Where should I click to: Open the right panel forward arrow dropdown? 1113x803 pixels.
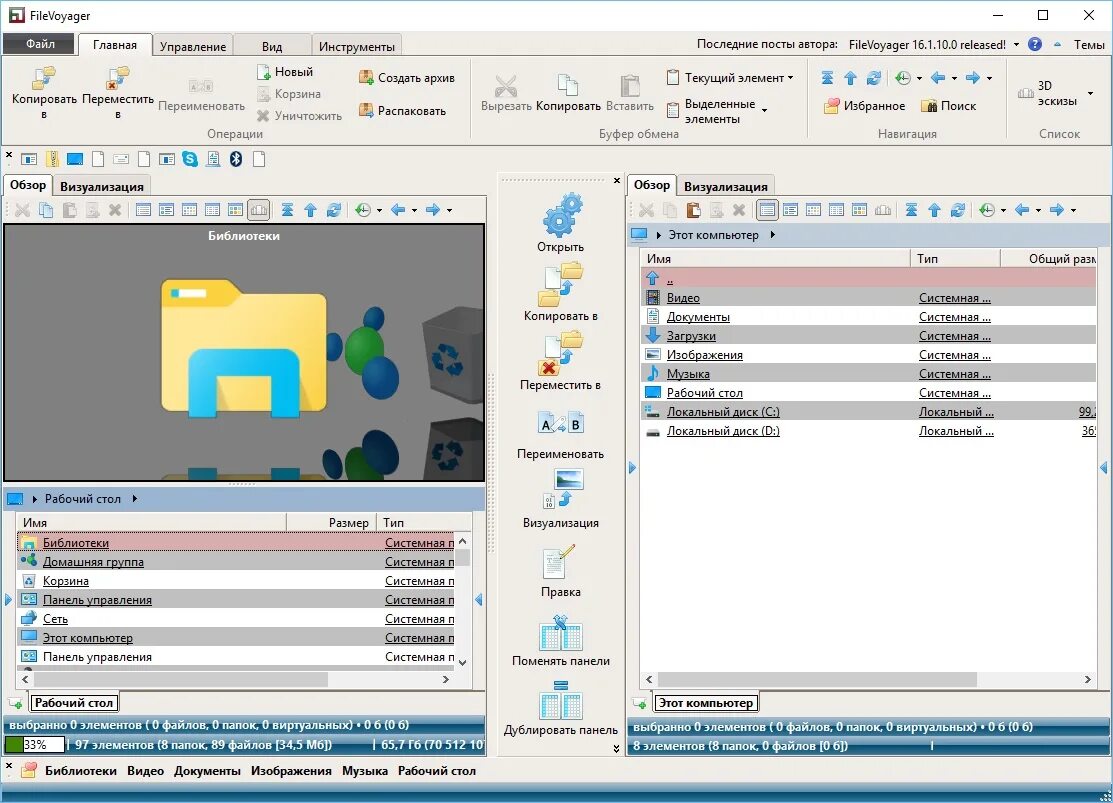tap(1073, 210)
